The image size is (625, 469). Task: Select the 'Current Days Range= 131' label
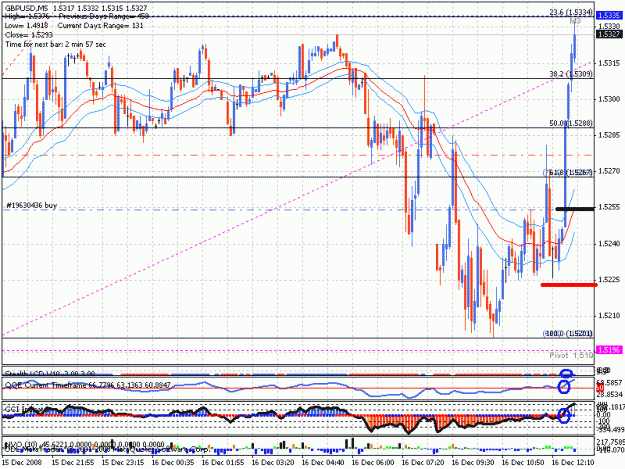coord(100,26)
